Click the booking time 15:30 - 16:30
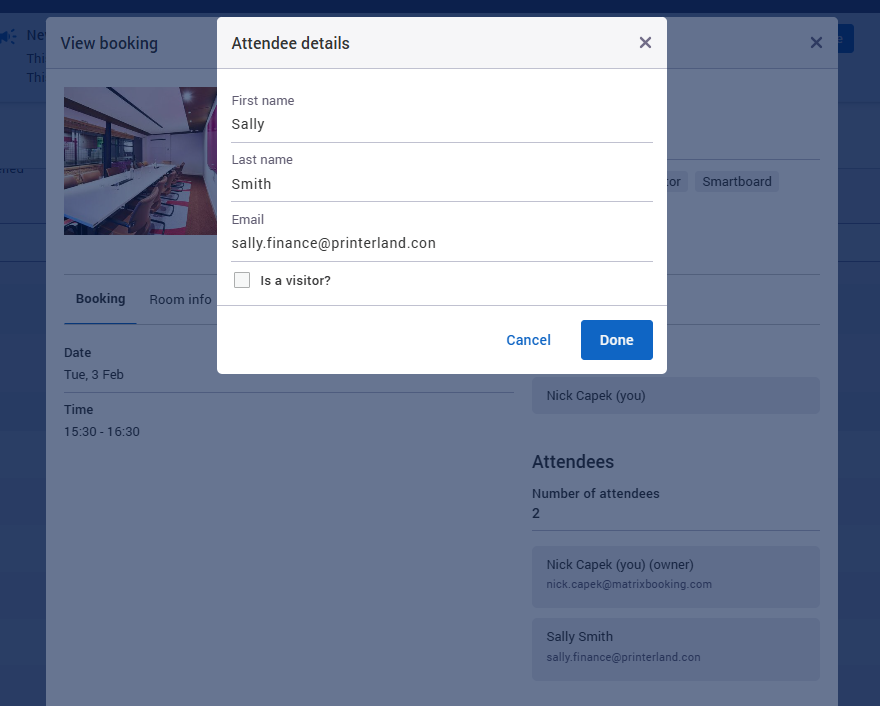This screenshot has height=706, width=880. tap(101, 431)
